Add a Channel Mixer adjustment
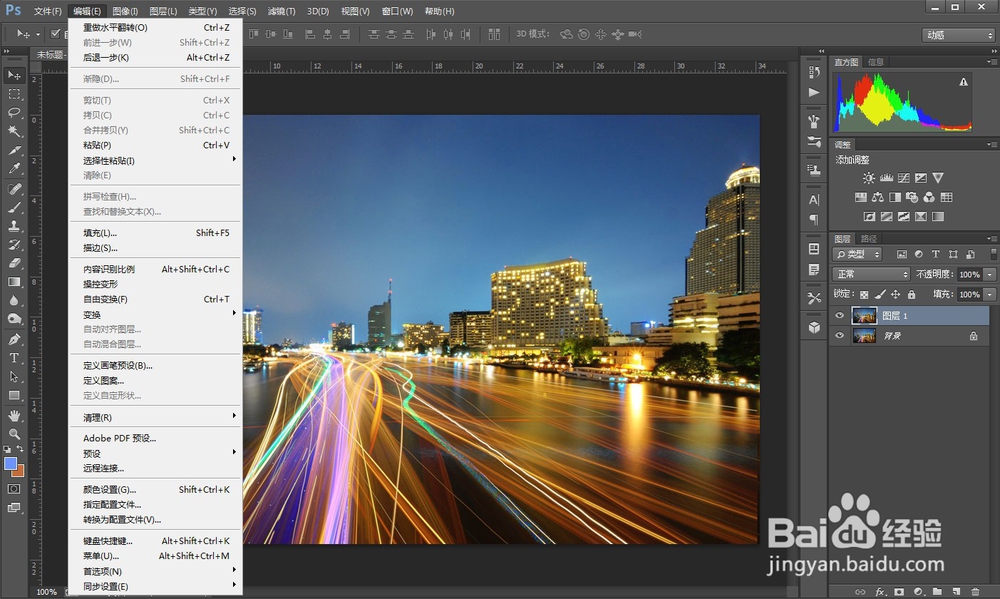 pos(929,197)
